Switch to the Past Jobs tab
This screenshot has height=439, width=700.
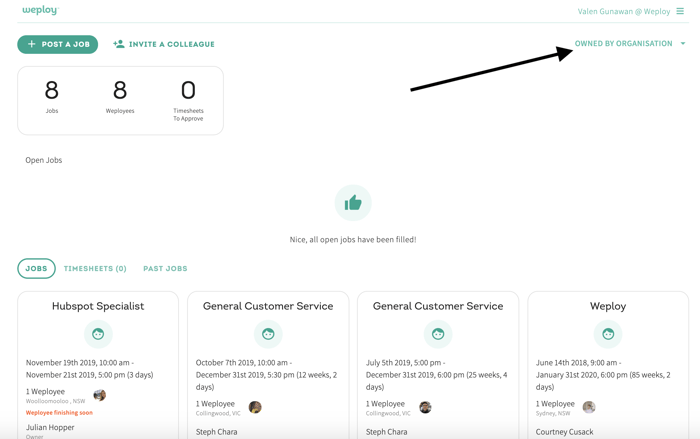tap(165, 268)
